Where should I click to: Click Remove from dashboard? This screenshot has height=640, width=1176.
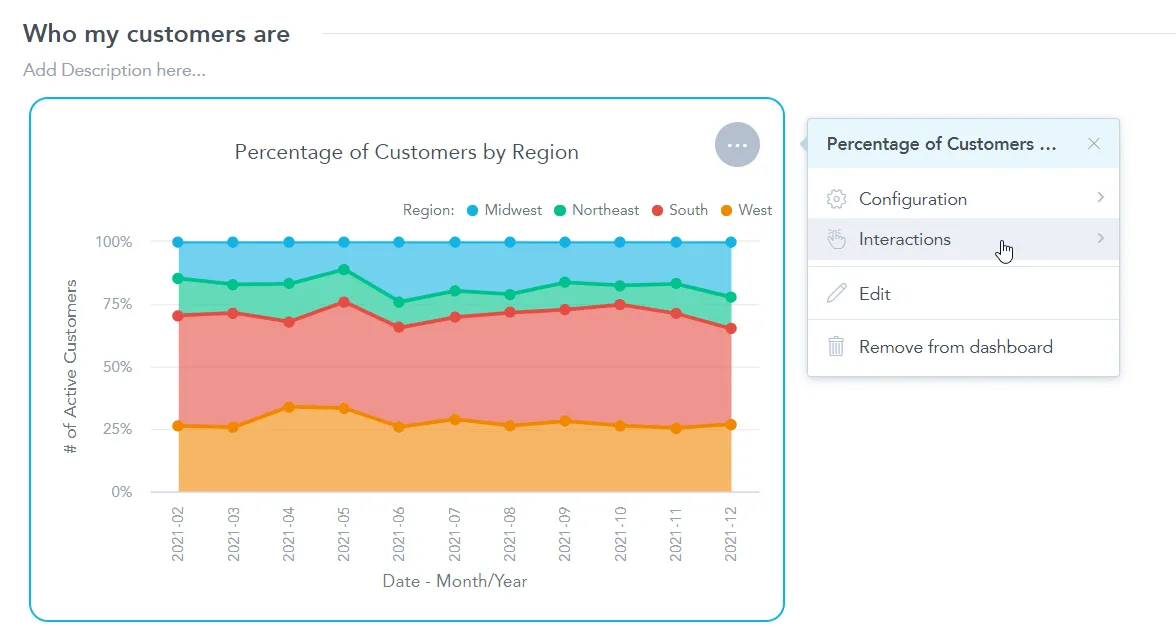(x=955, y=346)
